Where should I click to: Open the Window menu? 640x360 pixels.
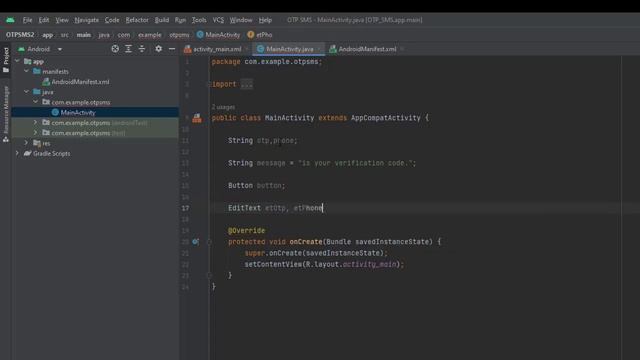241,20
